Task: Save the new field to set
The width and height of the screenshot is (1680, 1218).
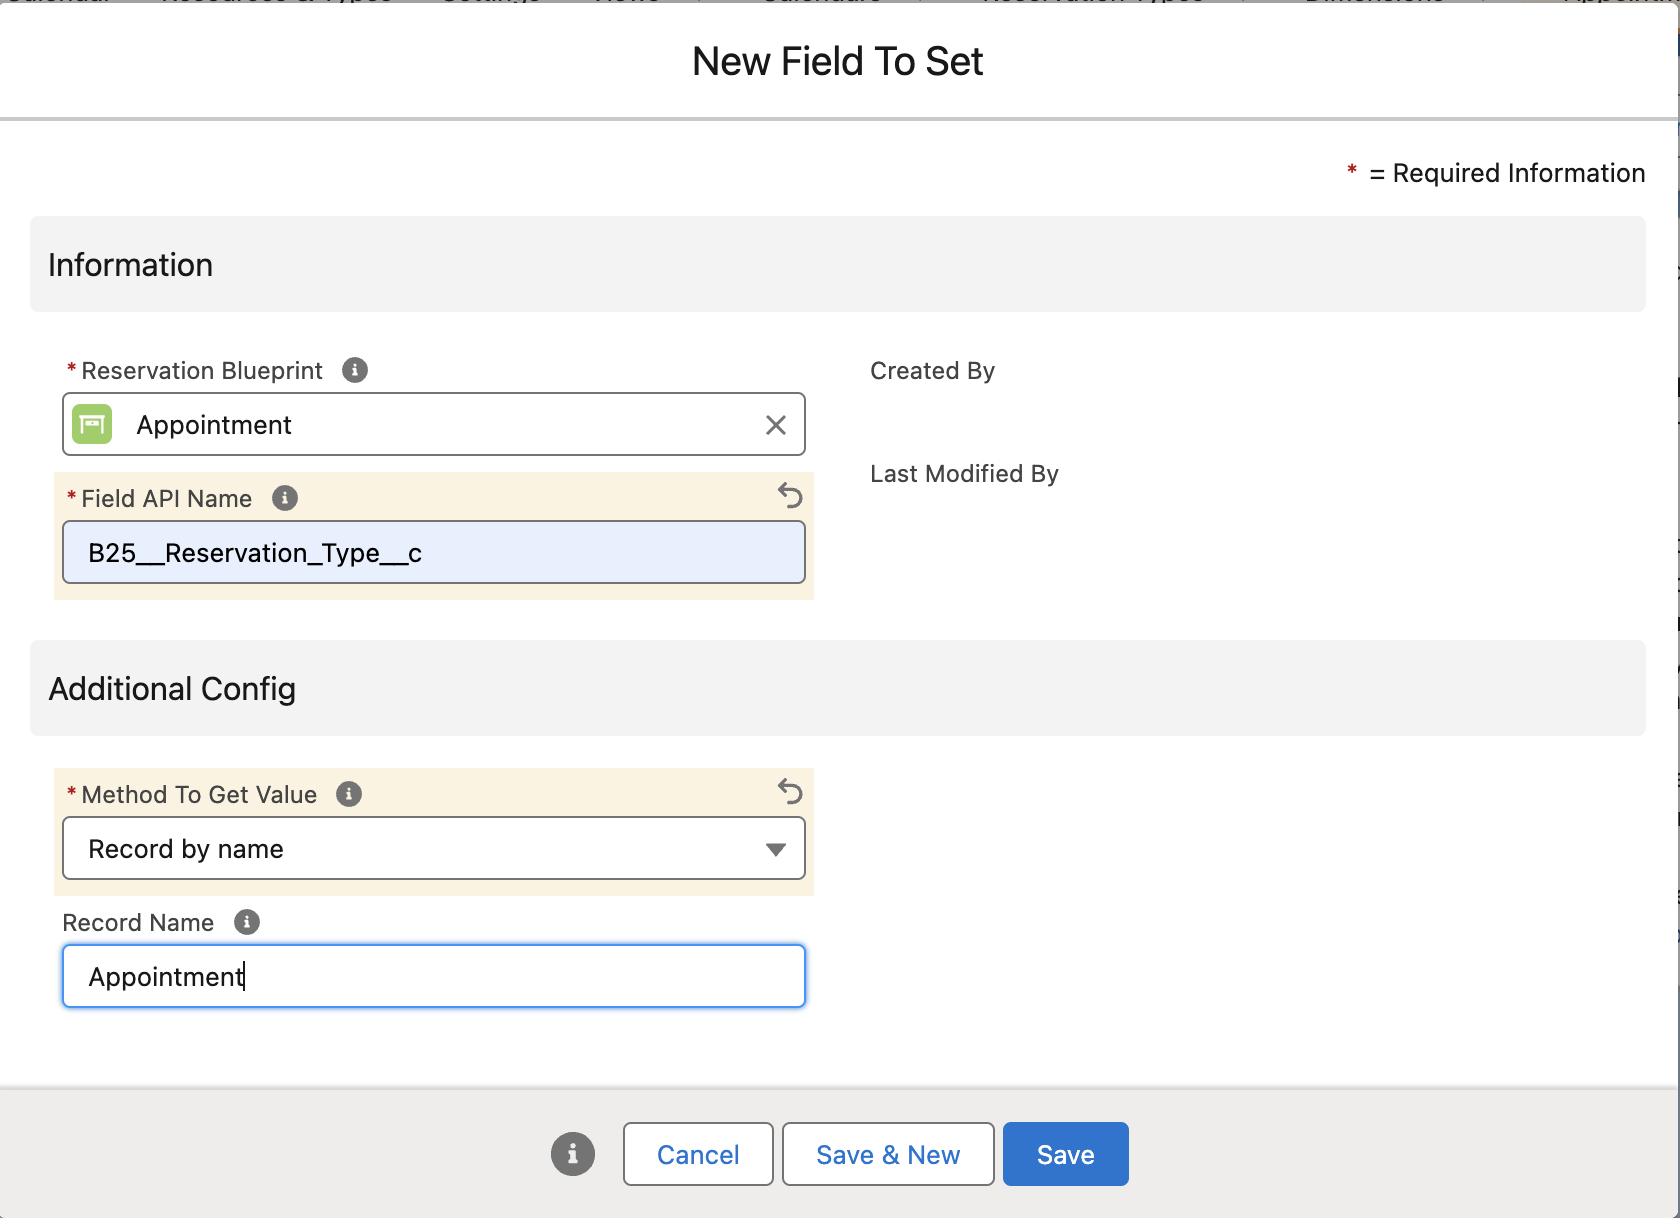Action: (x=1065, y=1154)
